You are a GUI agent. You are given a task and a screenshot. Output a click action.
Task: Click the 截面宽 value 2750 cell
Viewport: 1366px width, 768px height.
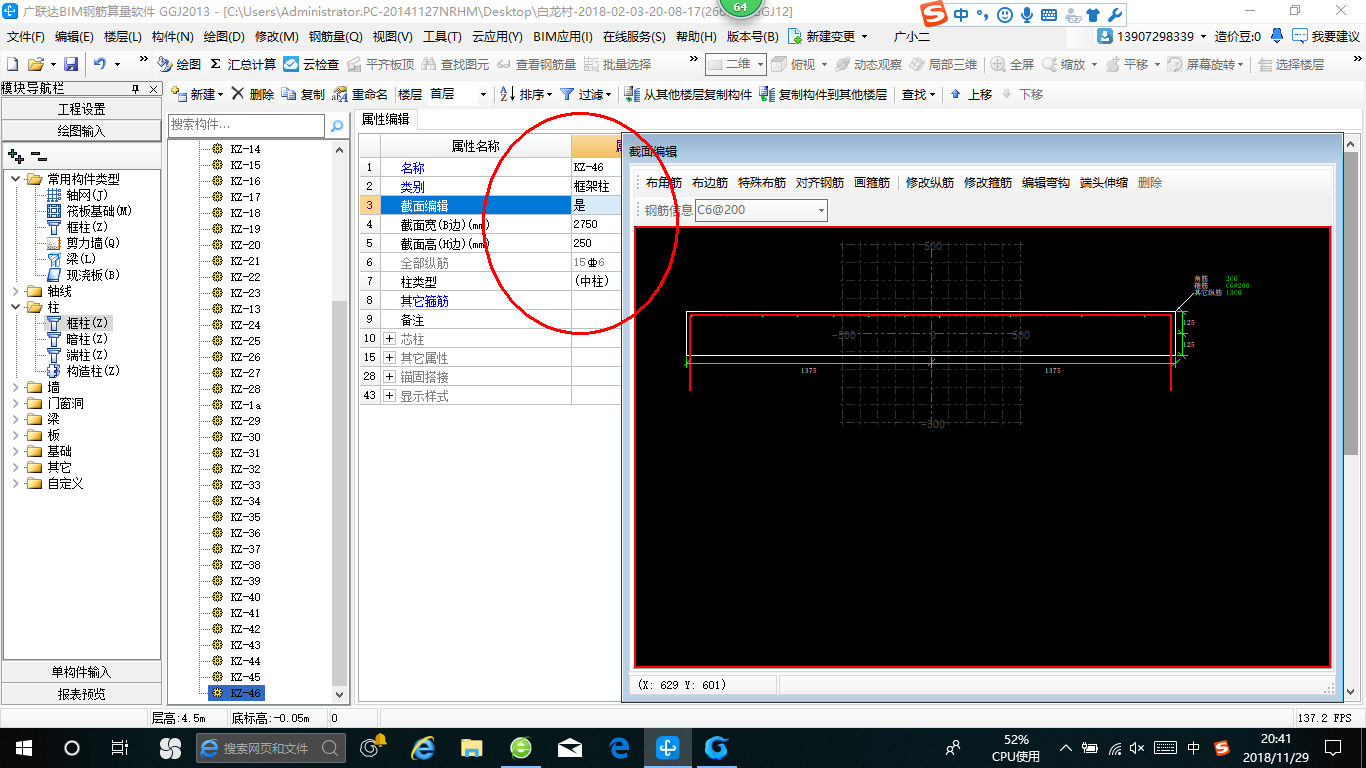pos(596,224)
